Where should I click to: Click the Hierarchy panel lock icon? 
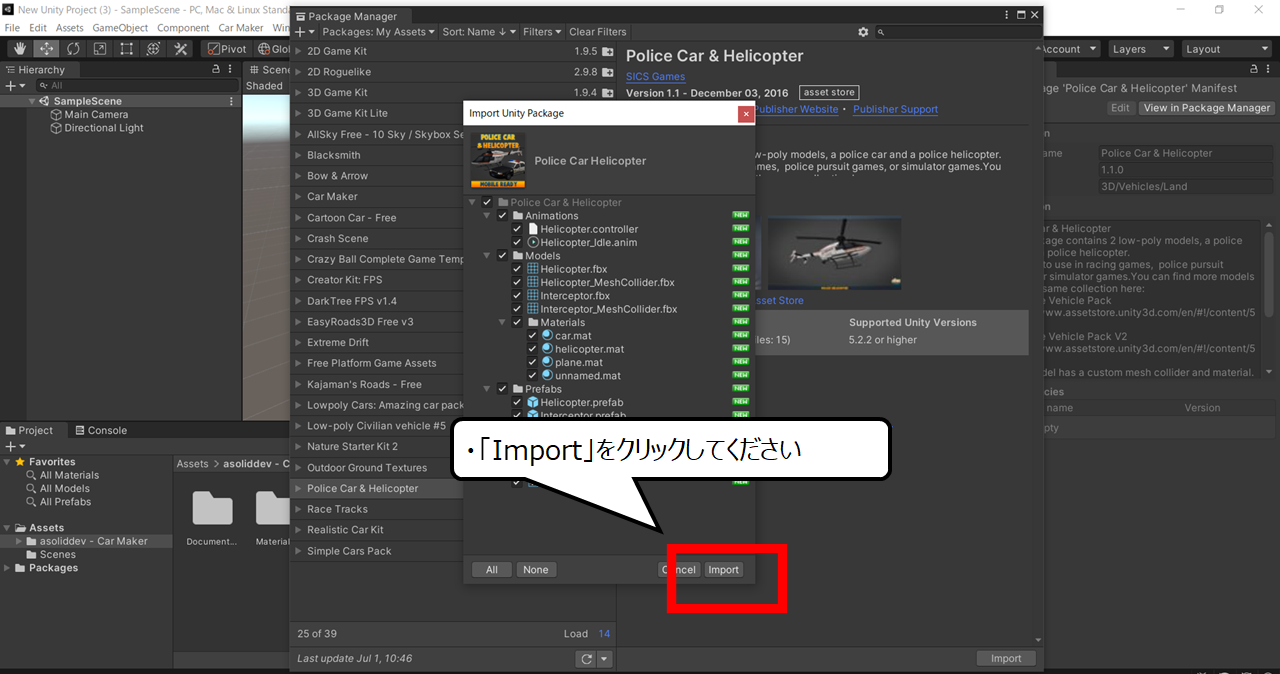click(216, 70)
